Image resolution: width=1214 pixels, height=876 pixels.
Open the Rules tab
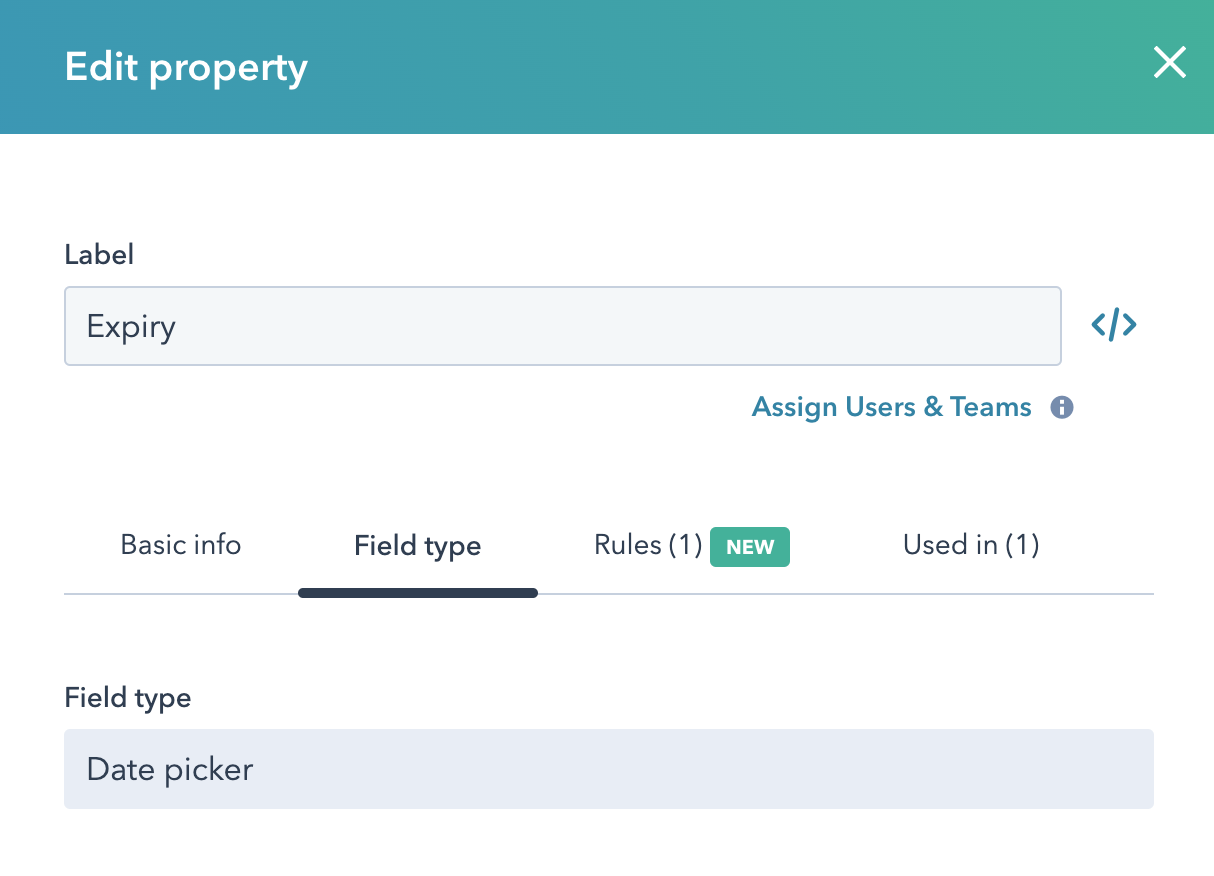tap(647, 545)
